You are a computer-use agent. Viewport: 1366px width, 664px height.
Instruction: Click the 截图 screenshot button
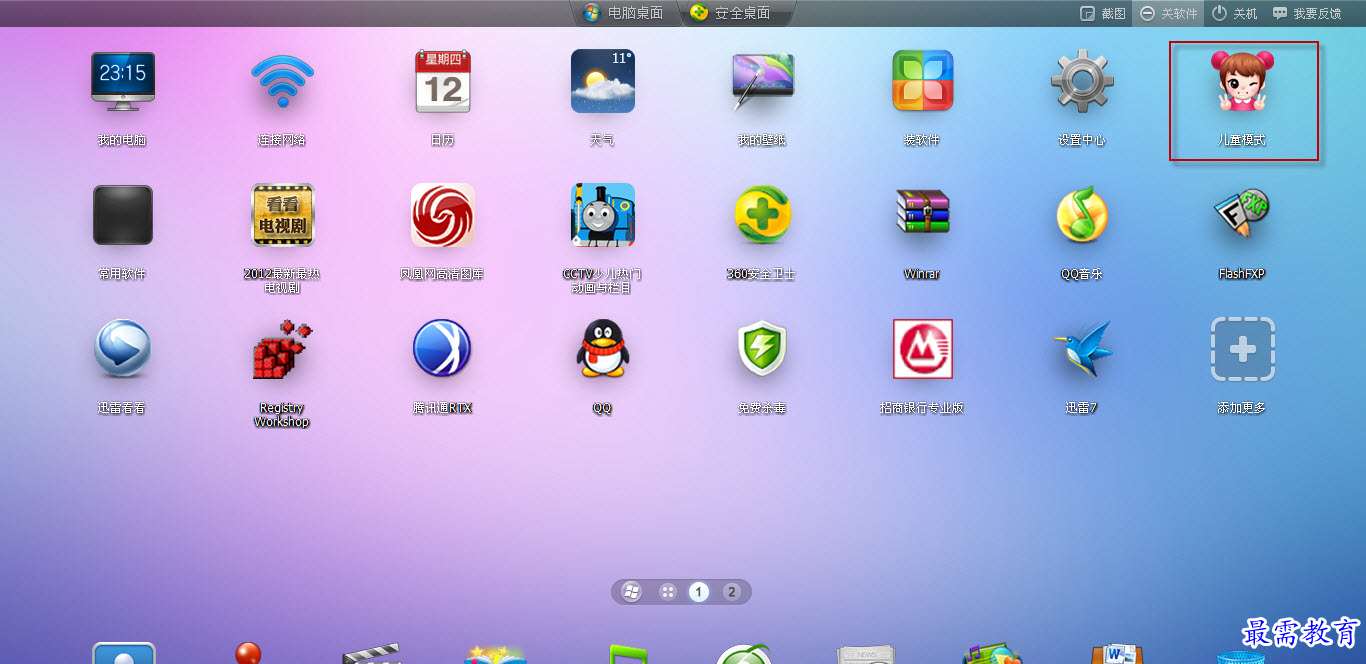[1103, 13]
